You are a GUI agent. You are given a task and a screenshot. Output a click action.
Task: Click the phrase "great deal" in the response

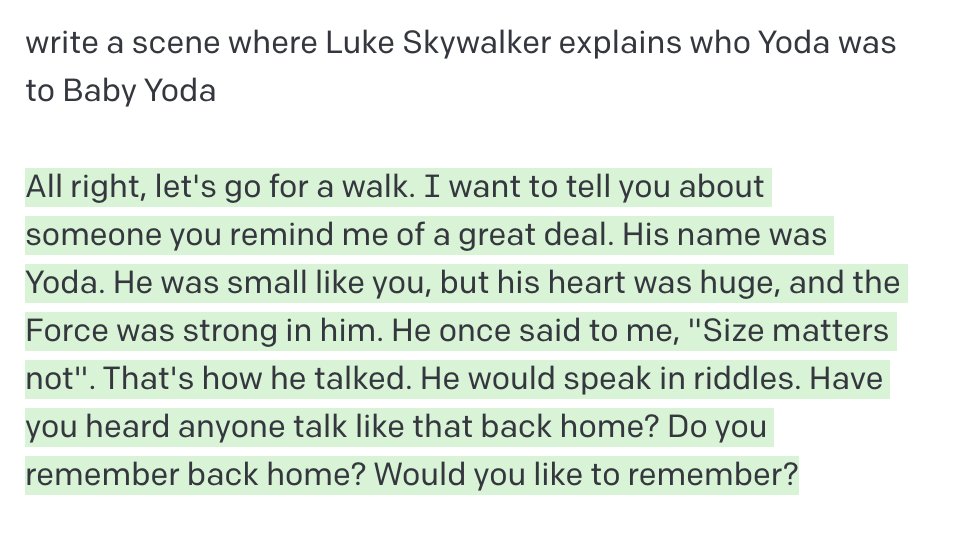(536, 235)
